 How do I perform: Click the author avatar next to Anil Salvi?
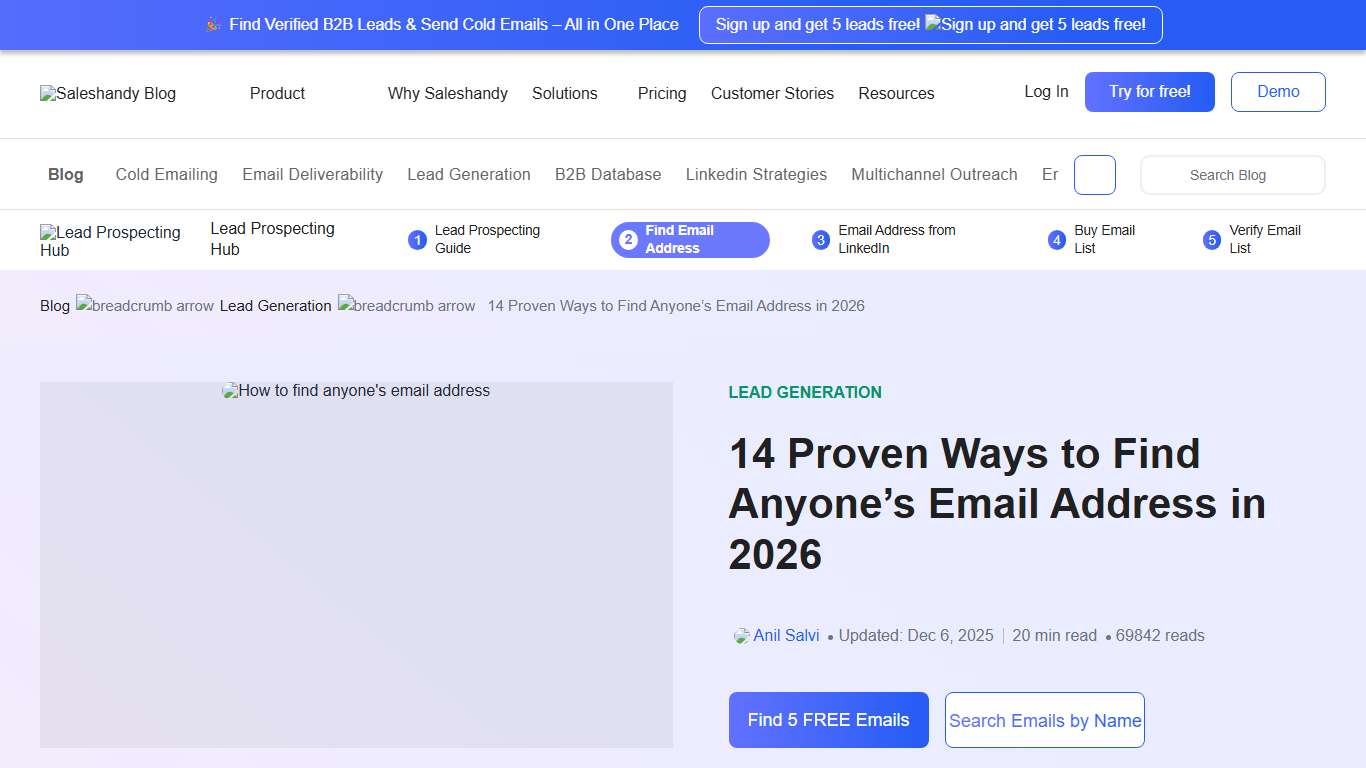click(x=740, y=635)
